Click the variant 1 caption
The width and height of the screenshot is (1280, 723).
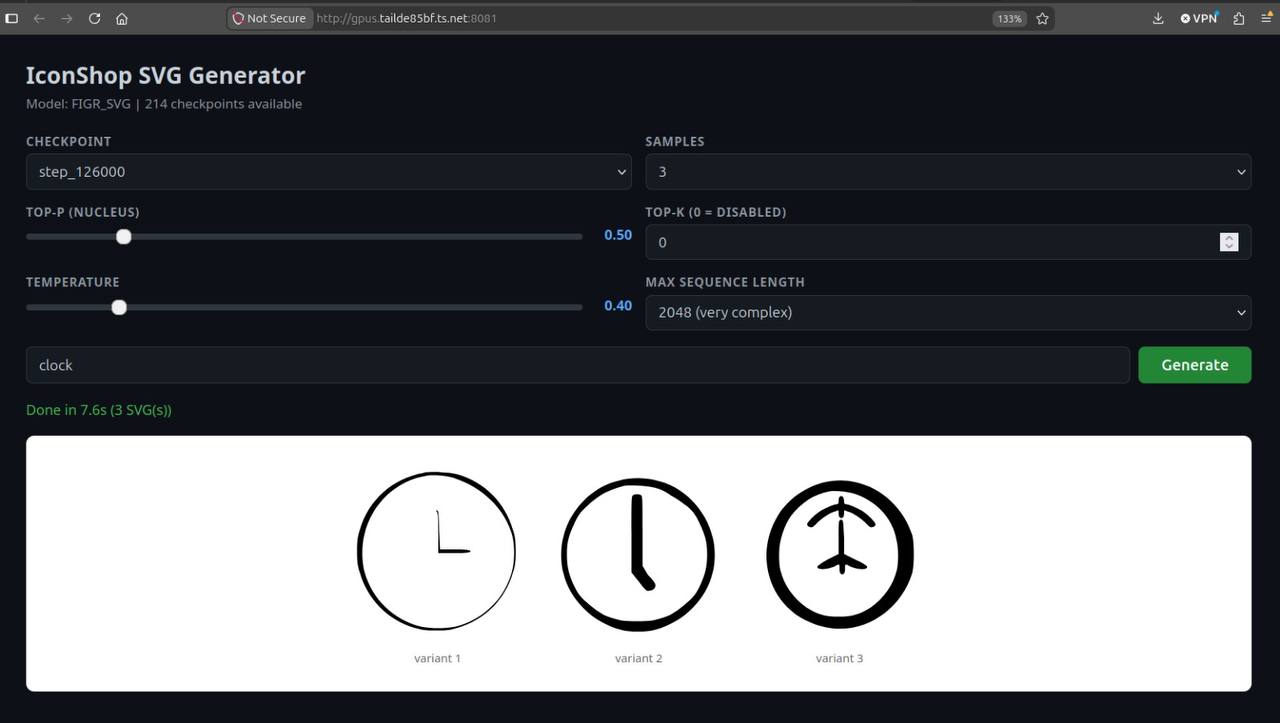(437, 658)
